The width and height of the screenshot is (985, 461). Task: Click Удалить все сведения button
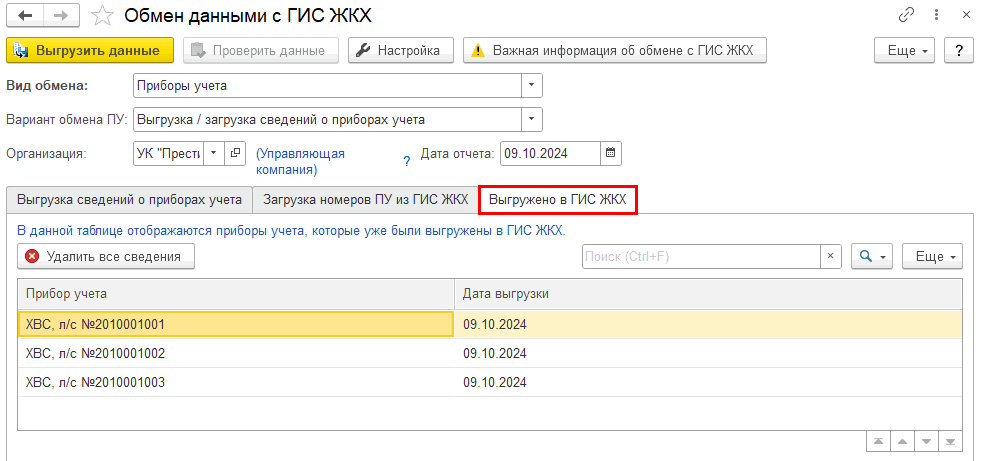pos(106,257)
